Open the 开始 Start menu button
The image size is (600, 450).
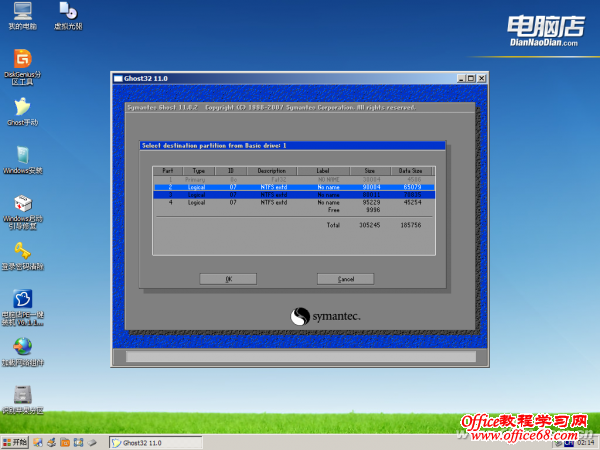point(15,443)
